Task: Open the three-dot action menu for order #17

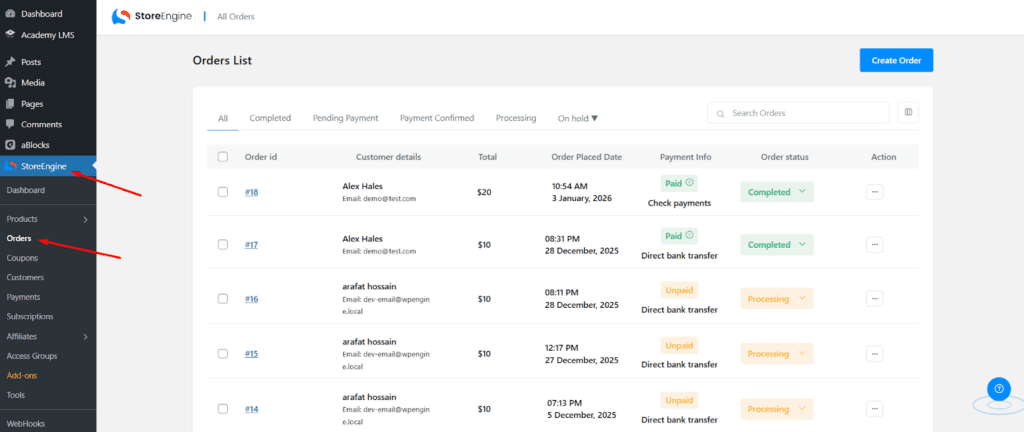Action: [874, 244]
